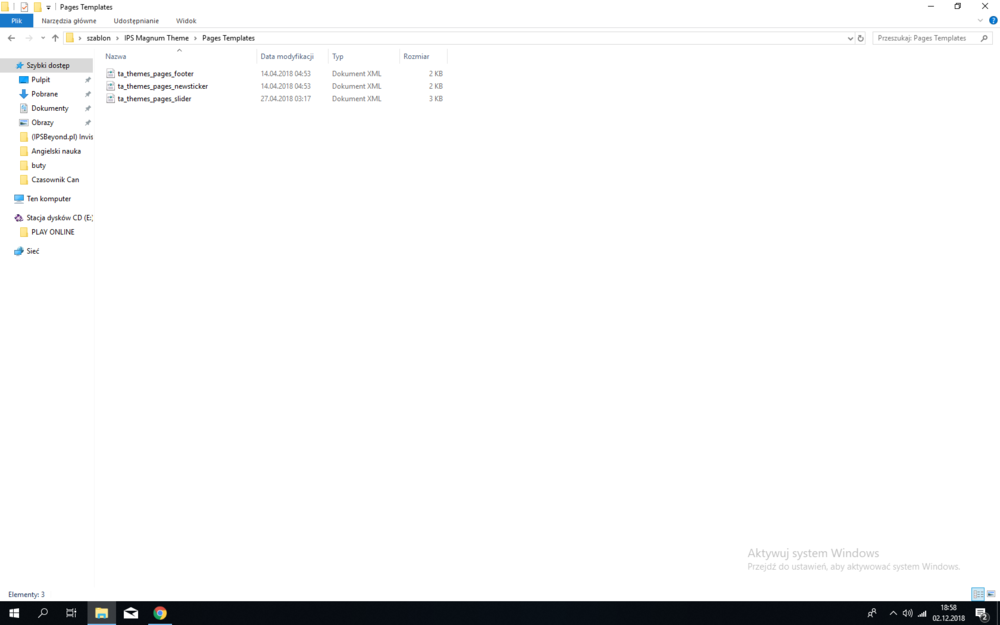1000x625 pixels.
Task: Click the search magnifier in the search box
Action: tap(983, 37)
